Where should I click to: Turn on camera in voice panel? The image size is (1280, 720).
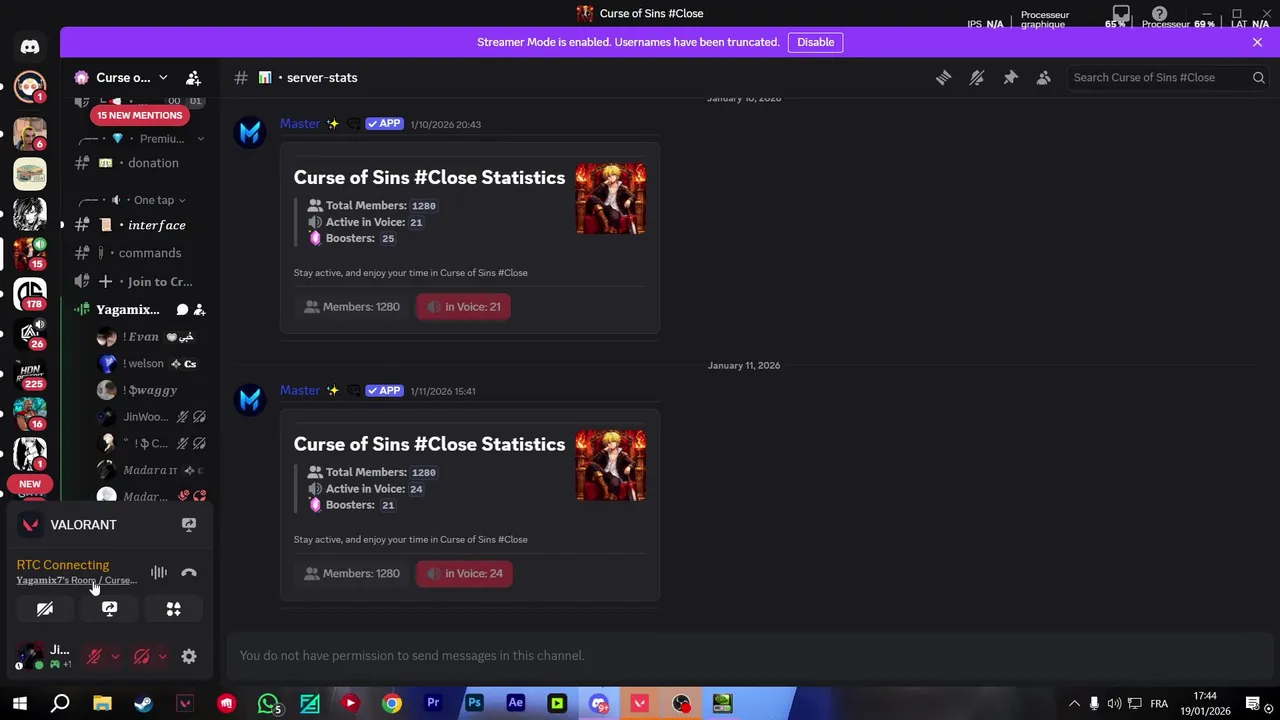click(x=45, y=608)
